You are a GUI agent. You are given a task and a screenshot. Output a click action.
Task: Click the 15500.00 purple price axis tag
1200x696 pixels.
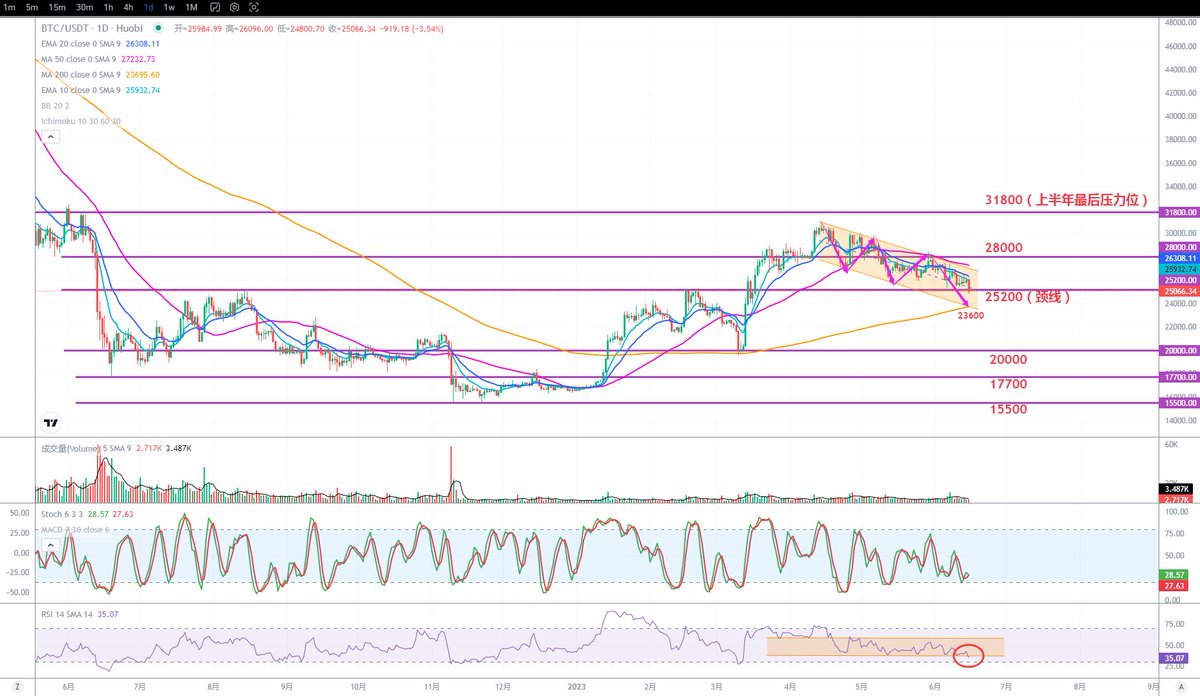click(1178, 403)
